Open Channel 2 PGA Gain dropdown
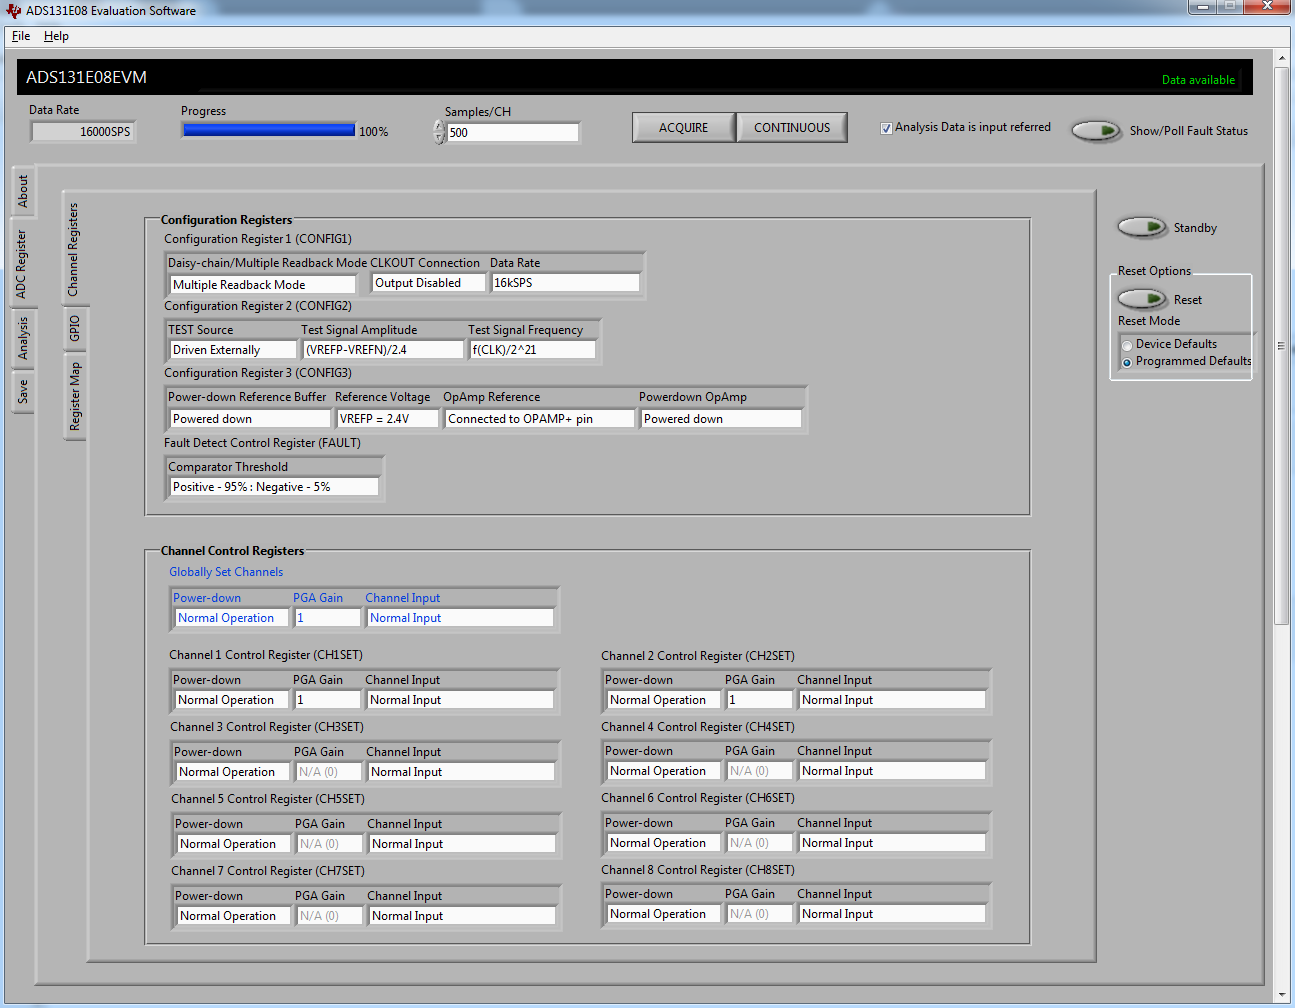Screen dimensions: 1295x1008 [x=759, y=700]
